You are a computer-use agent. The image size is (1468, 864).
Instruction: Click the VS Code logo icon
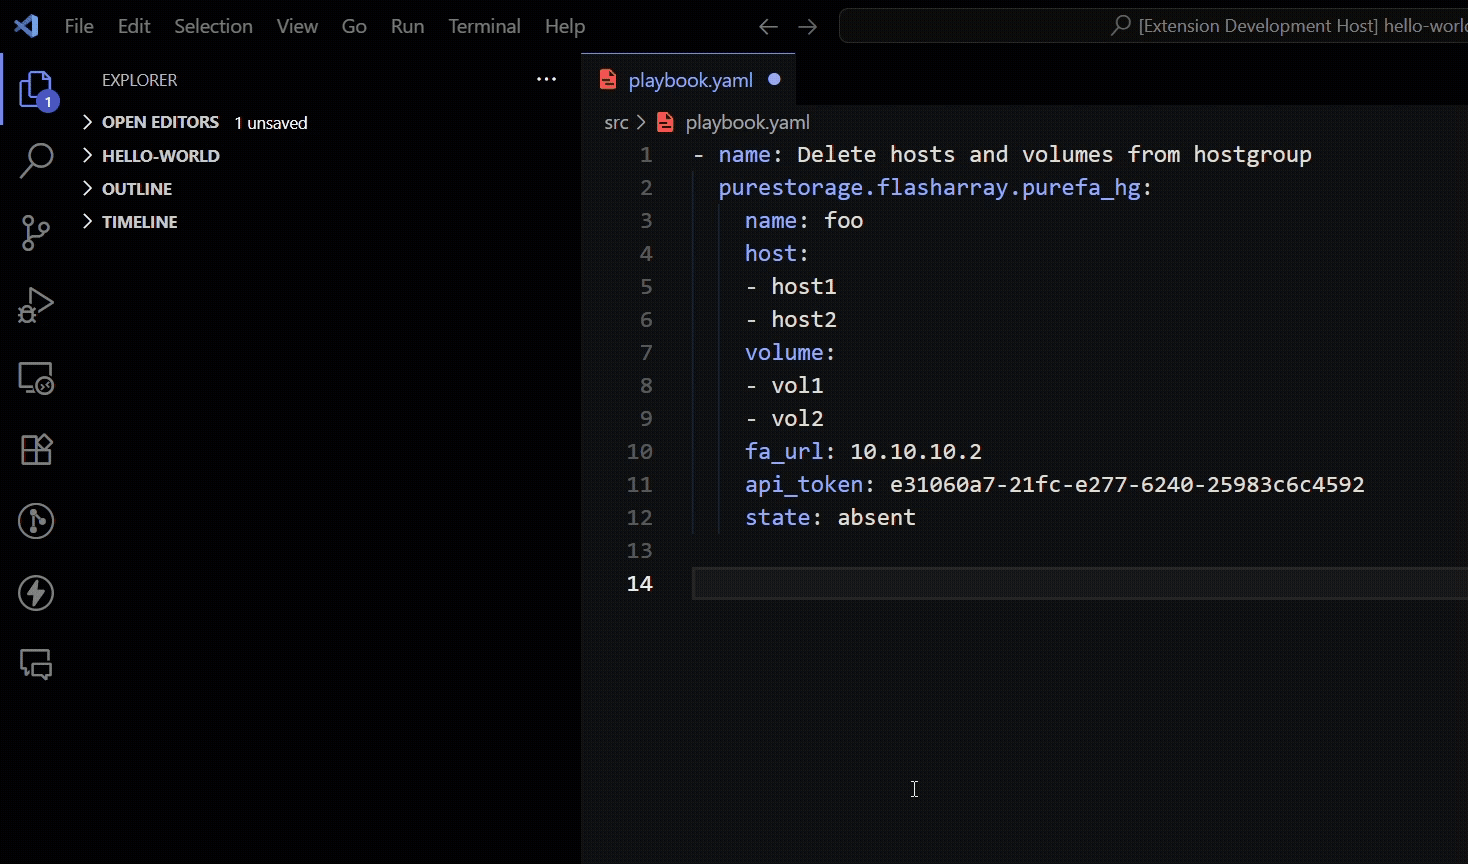(25, 26)
